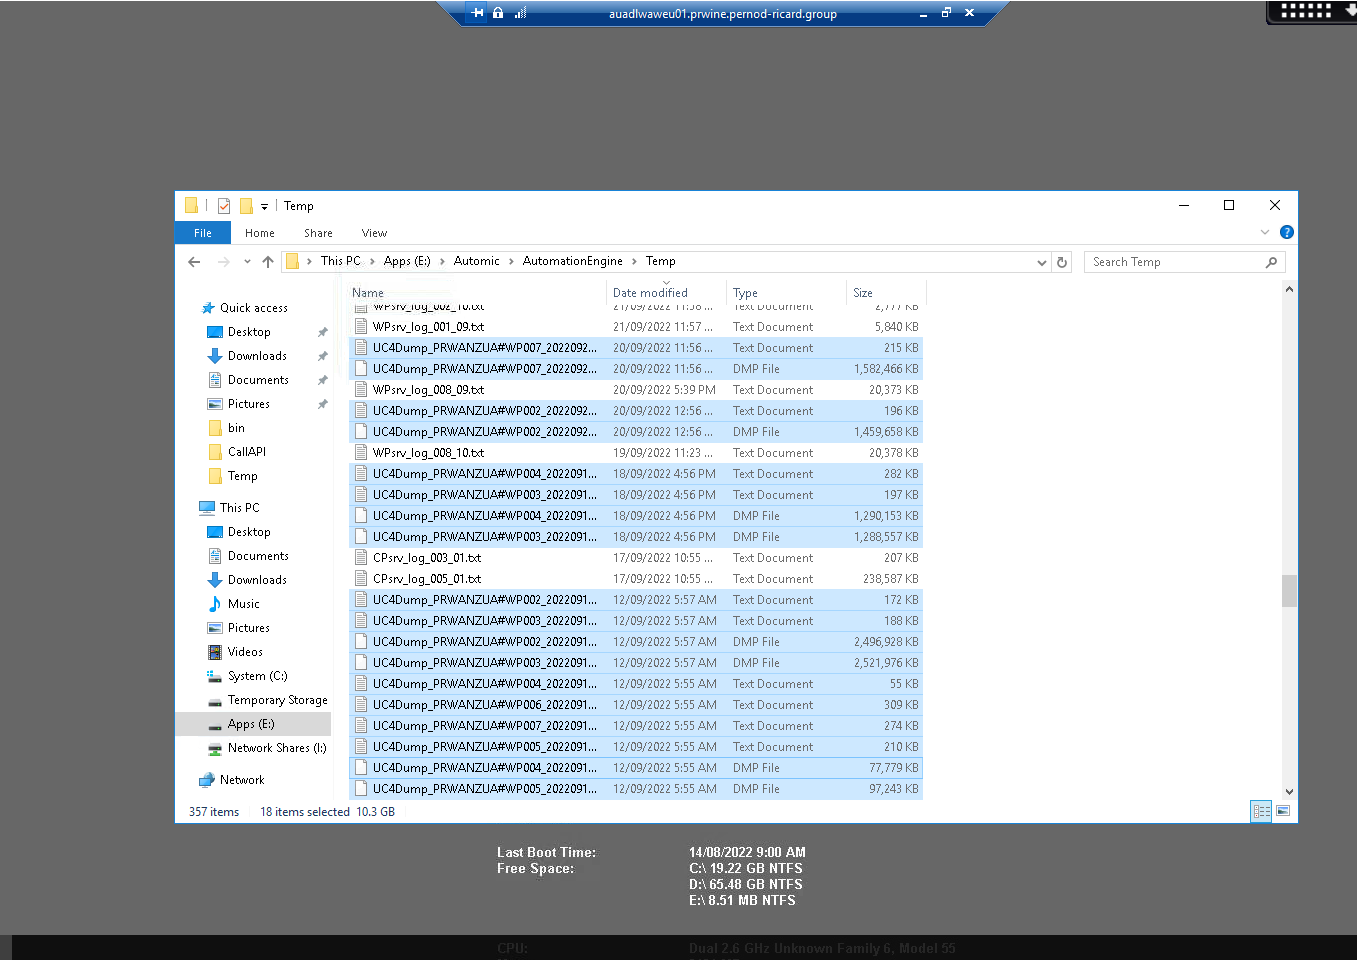Open Help via the question mark icon

click(x=1286, y=232)
